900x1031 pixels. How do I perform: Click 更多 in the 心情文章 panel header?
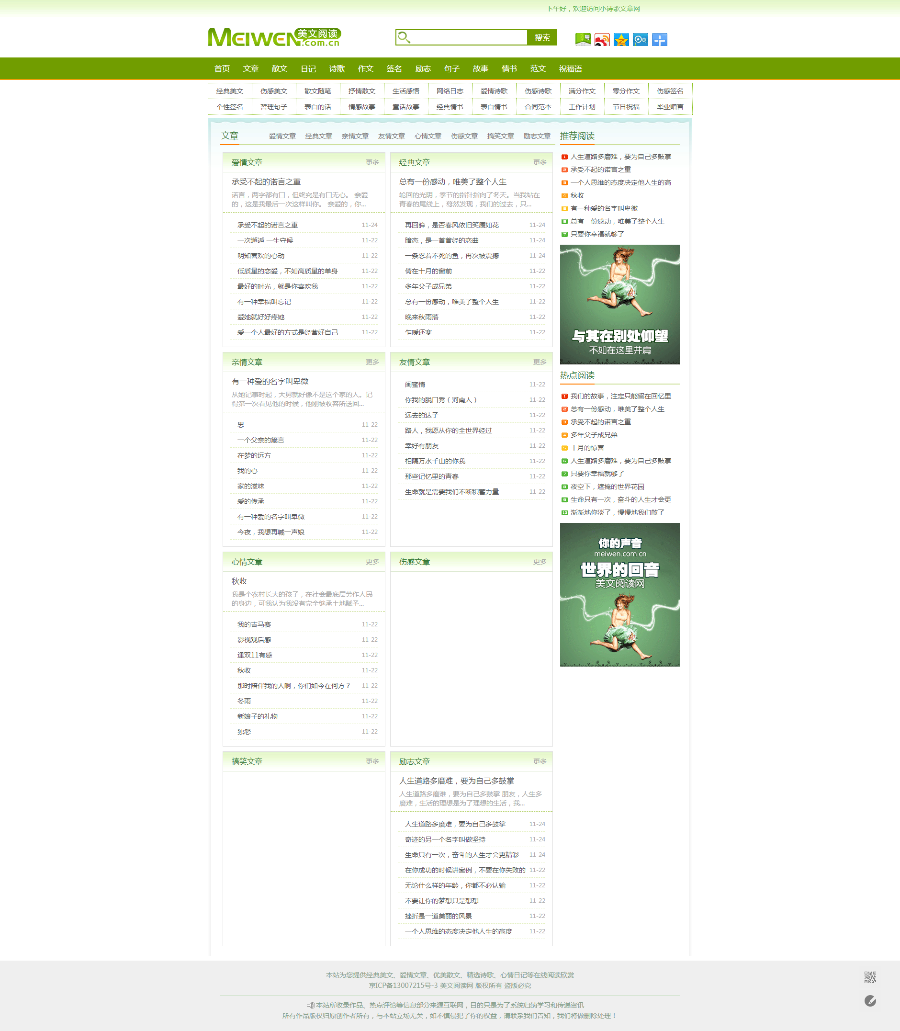coord(373,562)
